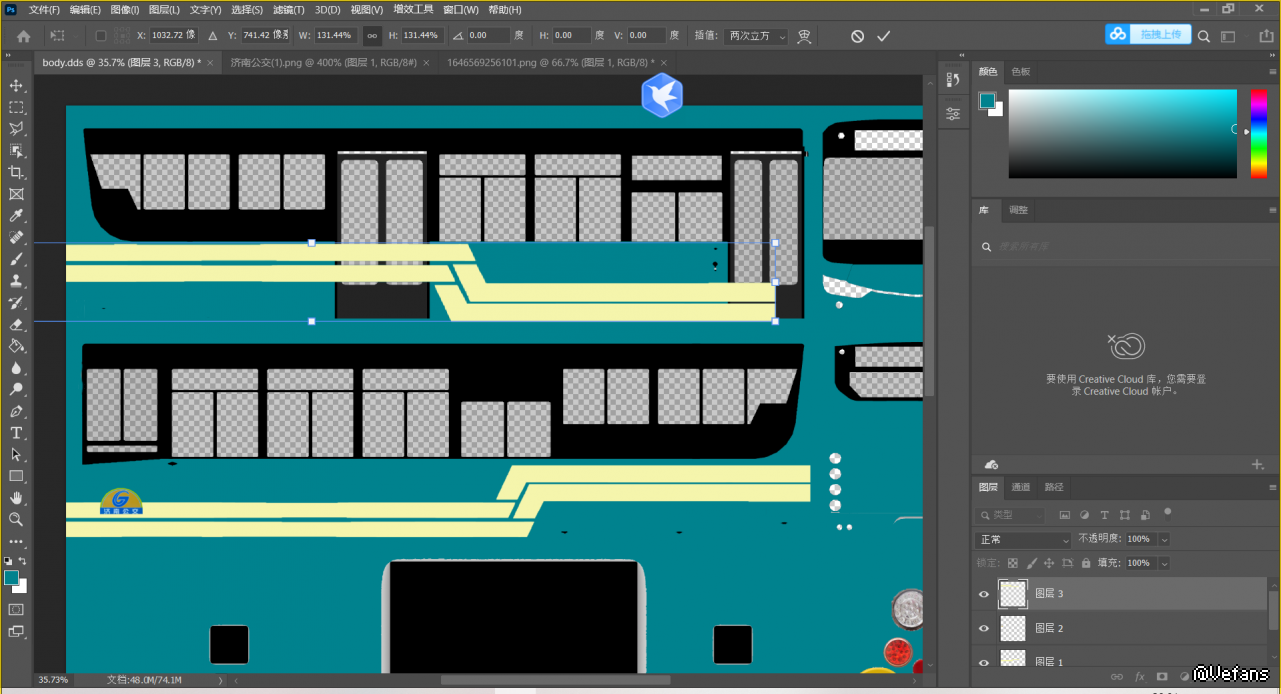Screen dimensions: 1281x694
Task: Select the Zoom tool in toolbar
Action: (16, 520)
